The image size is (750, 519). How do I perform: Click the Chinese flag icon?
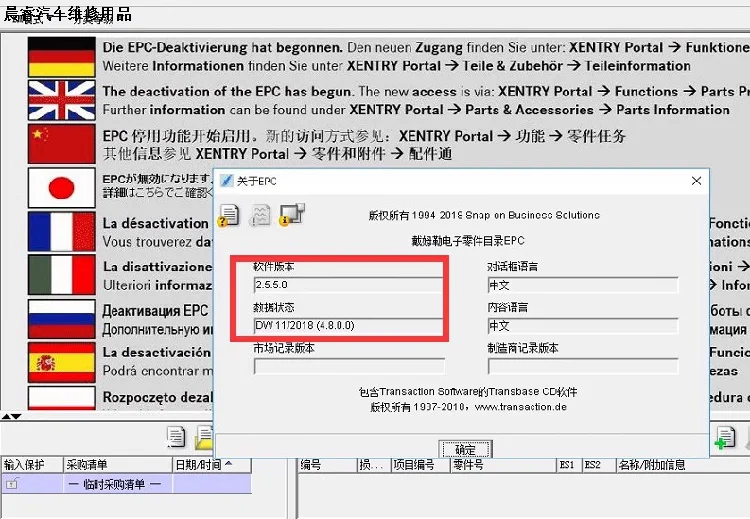click(62, 144)
